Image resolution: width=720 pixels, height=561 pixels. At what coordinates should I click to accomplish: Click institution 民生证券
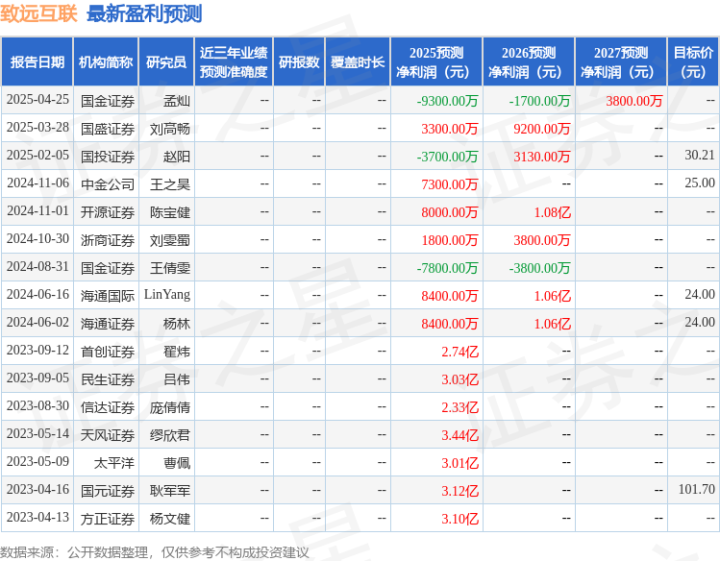pyautogui.click(x=107, y=380)
